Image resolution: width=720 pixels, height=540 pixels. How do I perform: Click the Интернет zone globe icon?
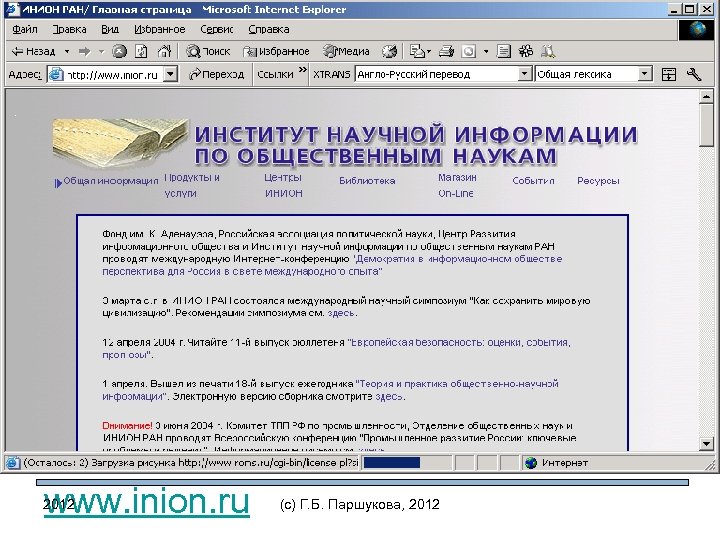[x=531, y=463]
